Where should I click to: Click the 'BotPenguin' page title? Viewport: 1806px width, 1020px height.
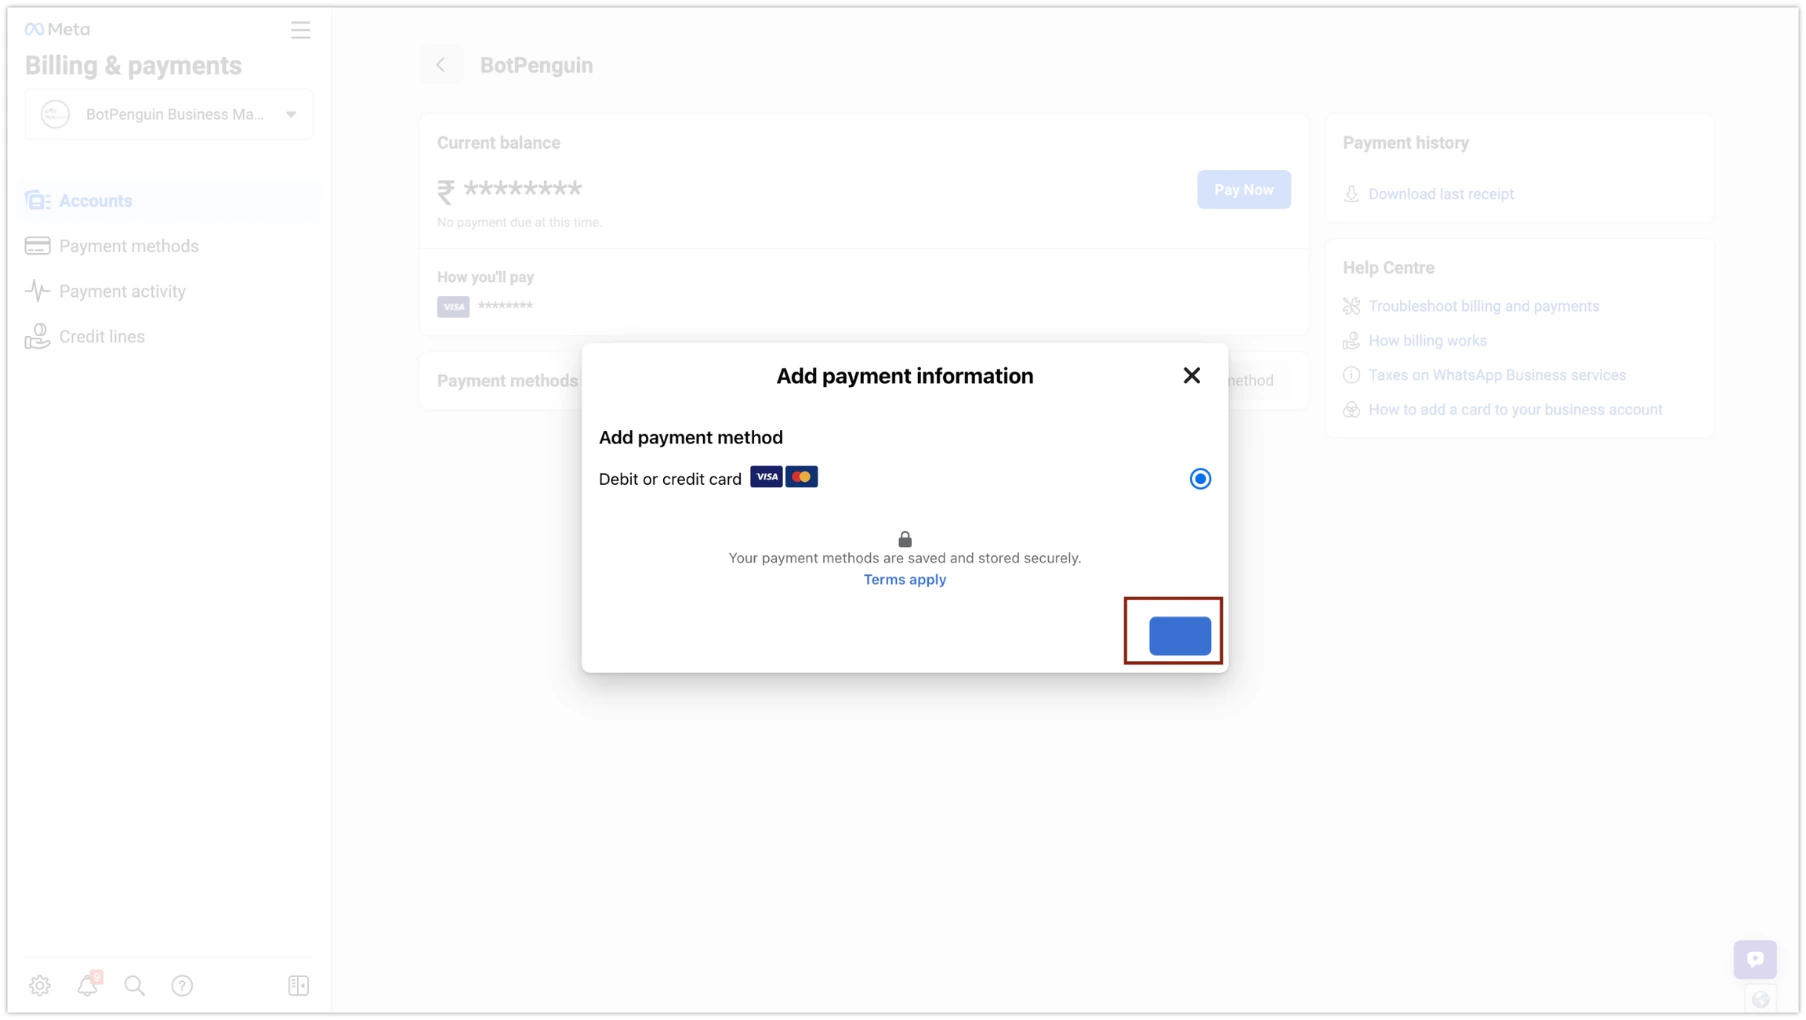coord(536,65)
